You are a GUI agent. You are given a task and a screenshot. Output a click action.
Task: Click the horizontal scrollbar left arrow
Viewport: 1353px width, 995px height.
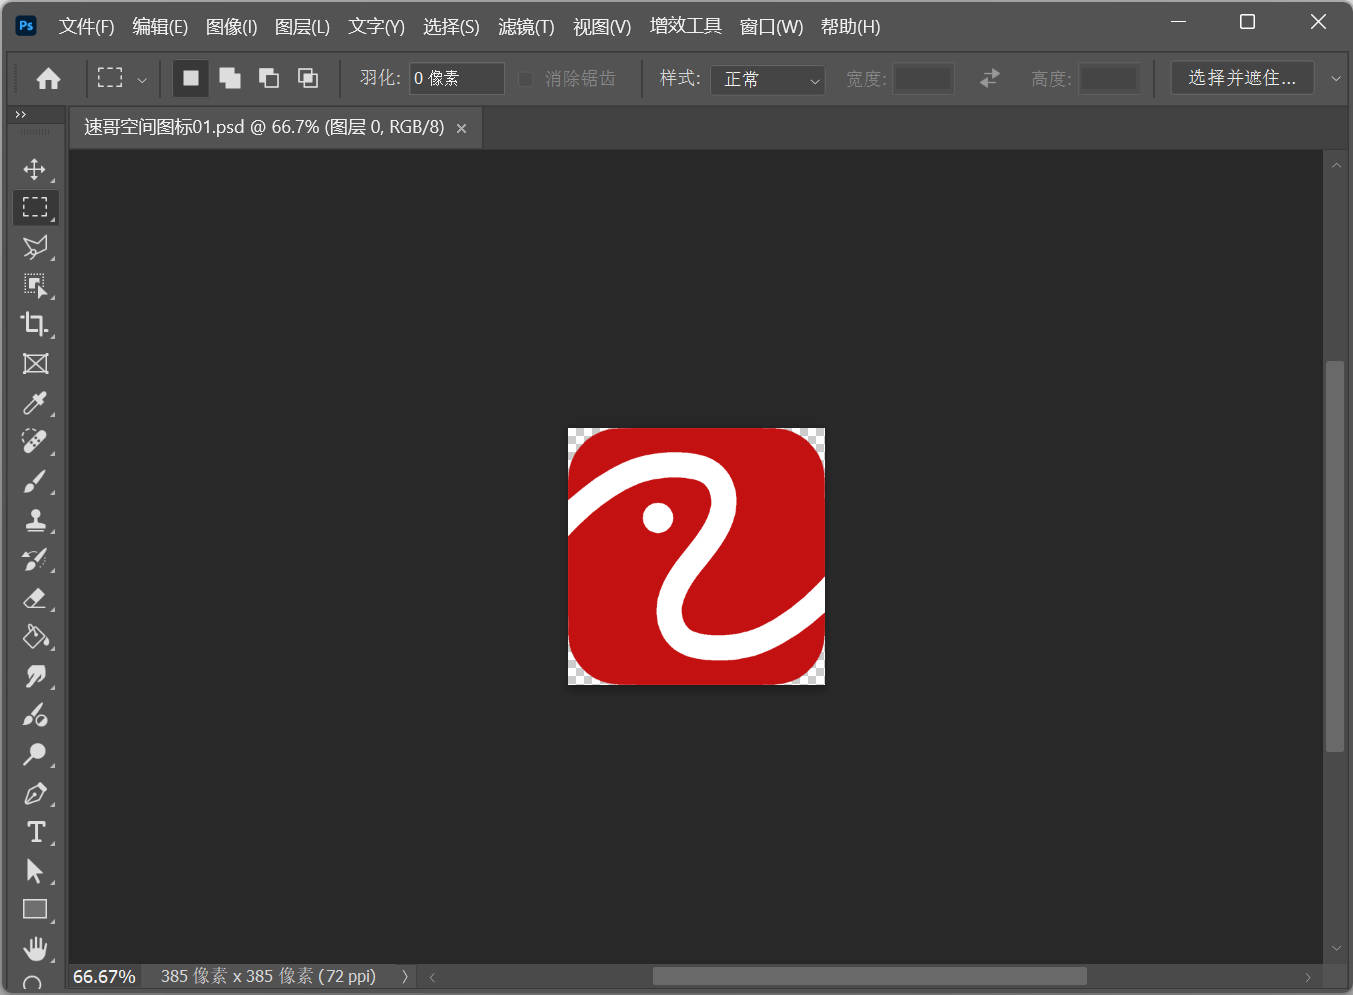click(x=432, y=977)
